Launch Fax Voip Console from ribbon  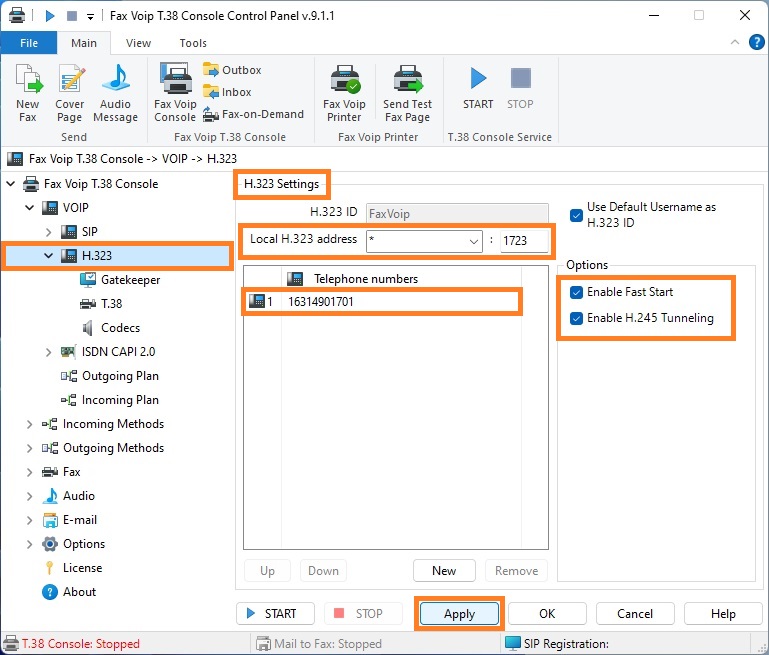click(175, 93)
